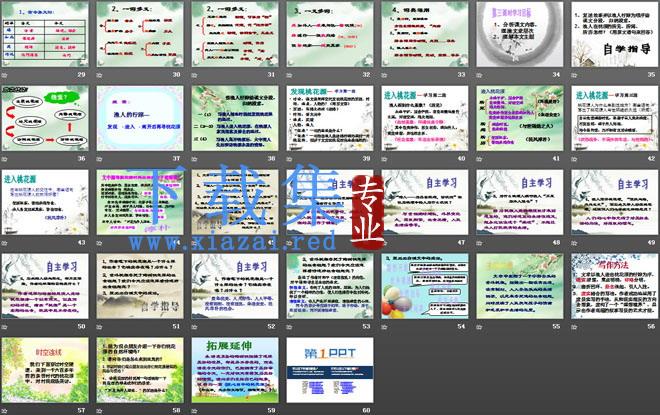Image resolution: width=660 pixels, height=415 pixels.
Task: Click animation star icon under slide 51
Action: pyautogui.click(x=99, y=327)
